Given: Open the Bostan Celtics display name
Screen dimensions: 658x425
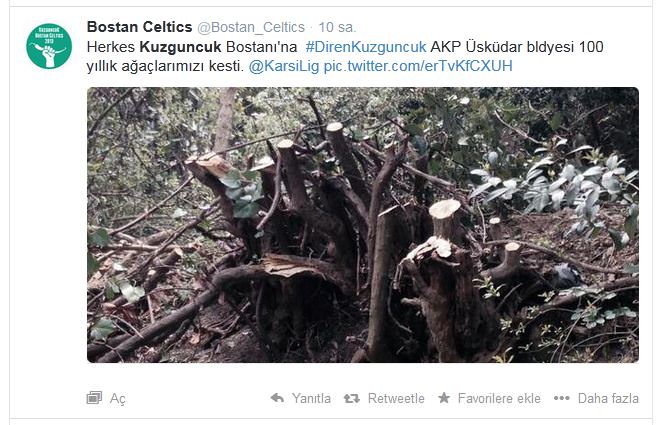Looking at the screenshot, I should click(139, 27).
